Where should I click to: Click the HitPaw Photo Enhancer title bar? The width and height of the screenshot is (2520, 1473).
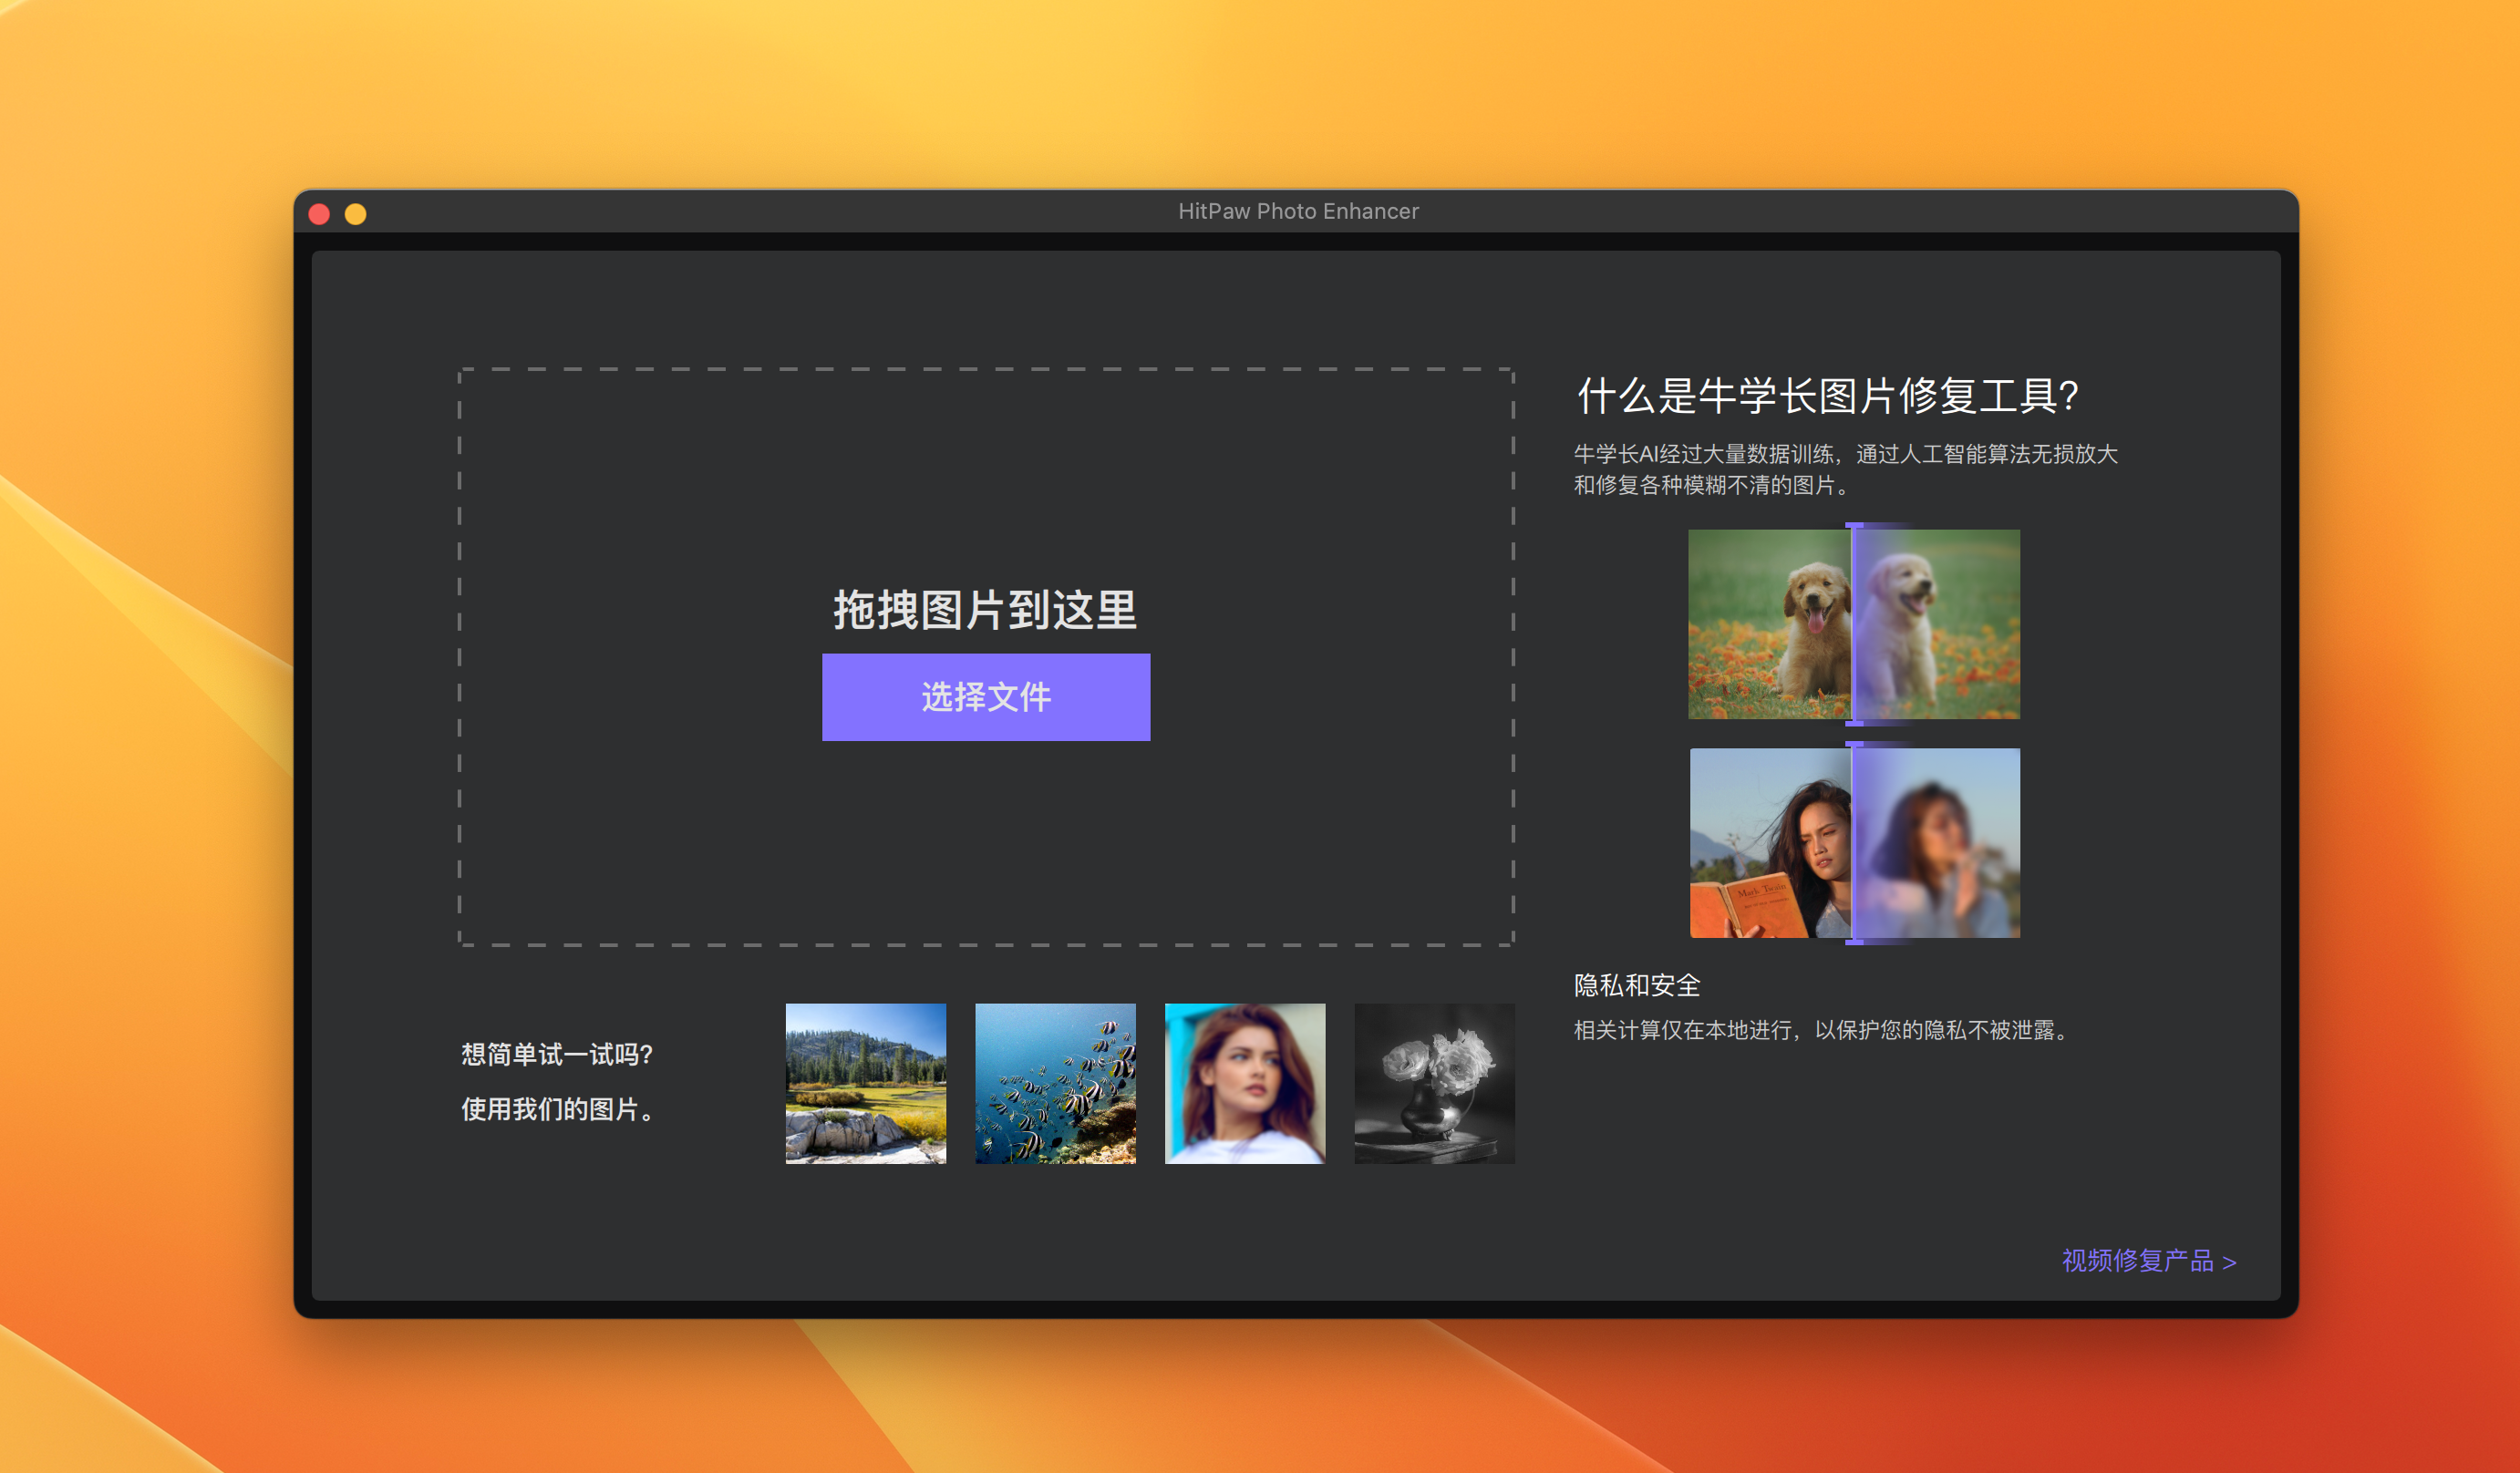coord(1298,211)
